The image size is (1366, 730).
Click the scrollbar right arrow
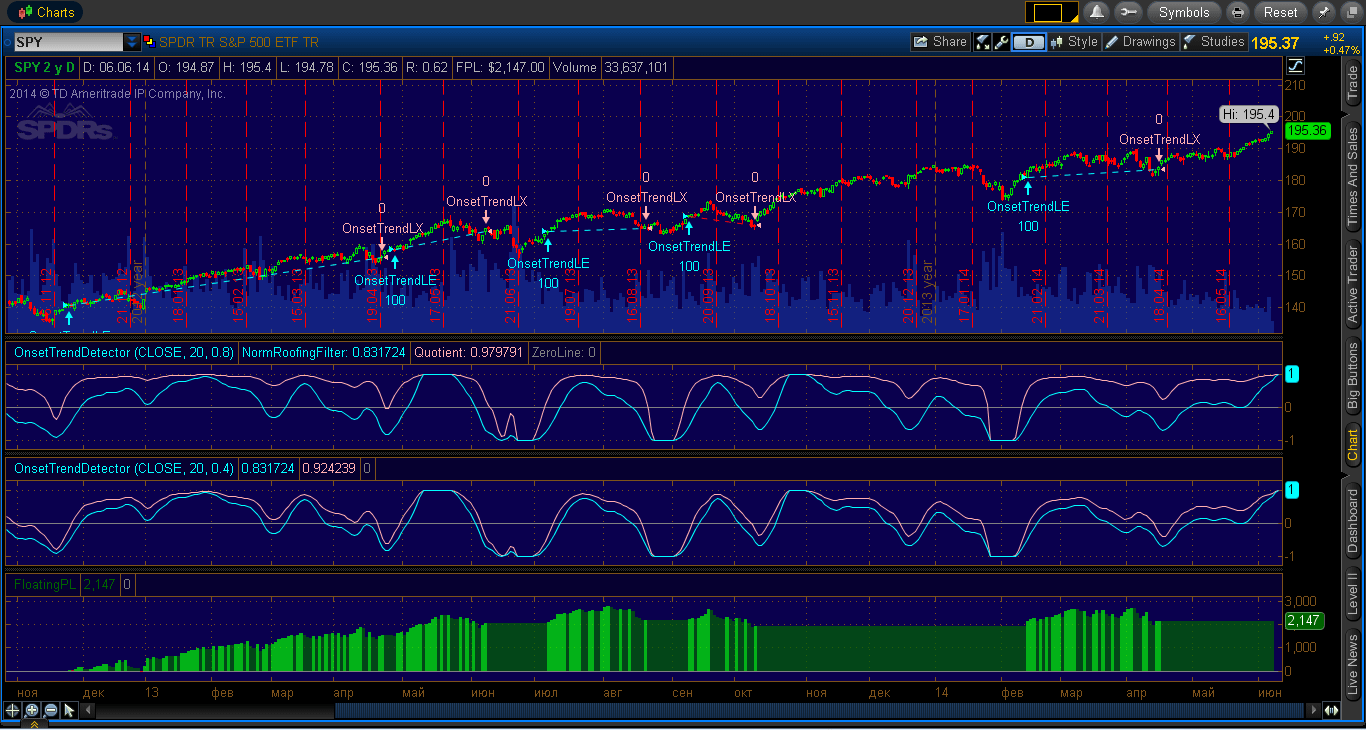(1314, 710)
